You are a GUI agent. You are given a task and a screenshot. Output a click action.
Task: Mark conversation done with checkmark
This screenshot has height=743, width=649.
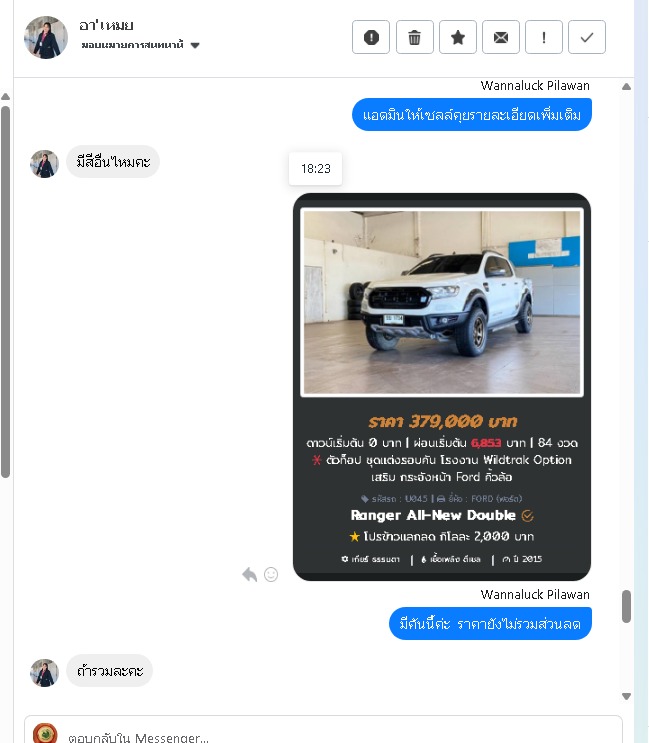coord(587,37)
